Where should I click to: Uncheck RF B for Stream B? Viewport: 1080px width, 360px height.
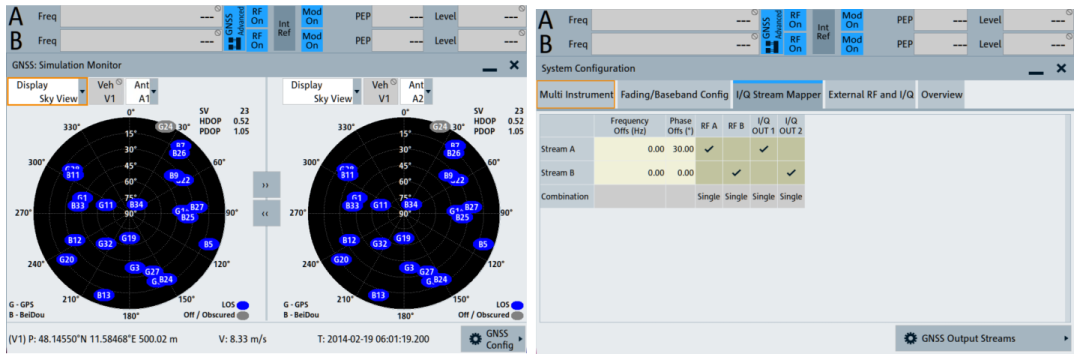point(736,172)
